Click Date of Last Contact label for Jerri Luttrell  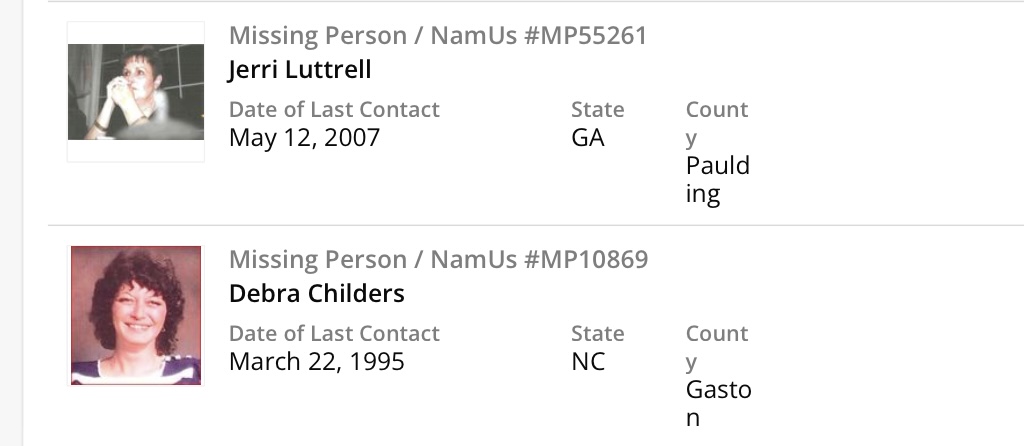(334, 110)
